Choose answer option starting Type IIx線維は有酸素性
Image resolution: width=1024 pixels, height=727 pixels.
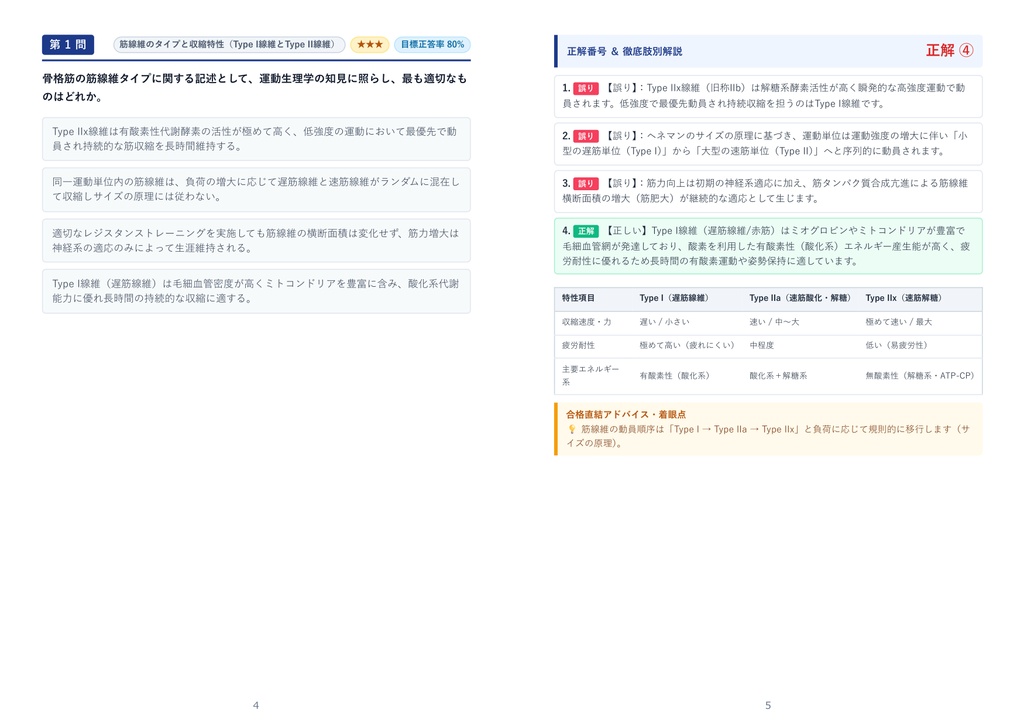(256, 138)
